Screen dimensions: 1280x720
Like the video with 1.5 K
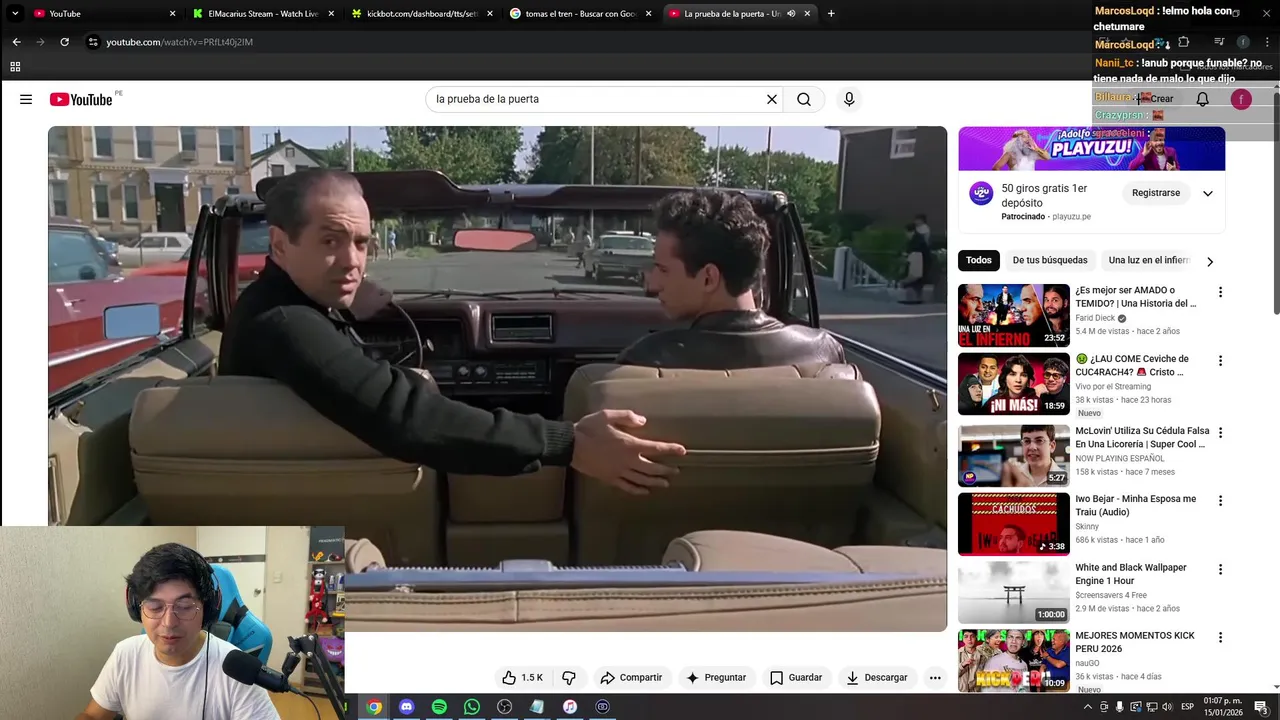522,677
